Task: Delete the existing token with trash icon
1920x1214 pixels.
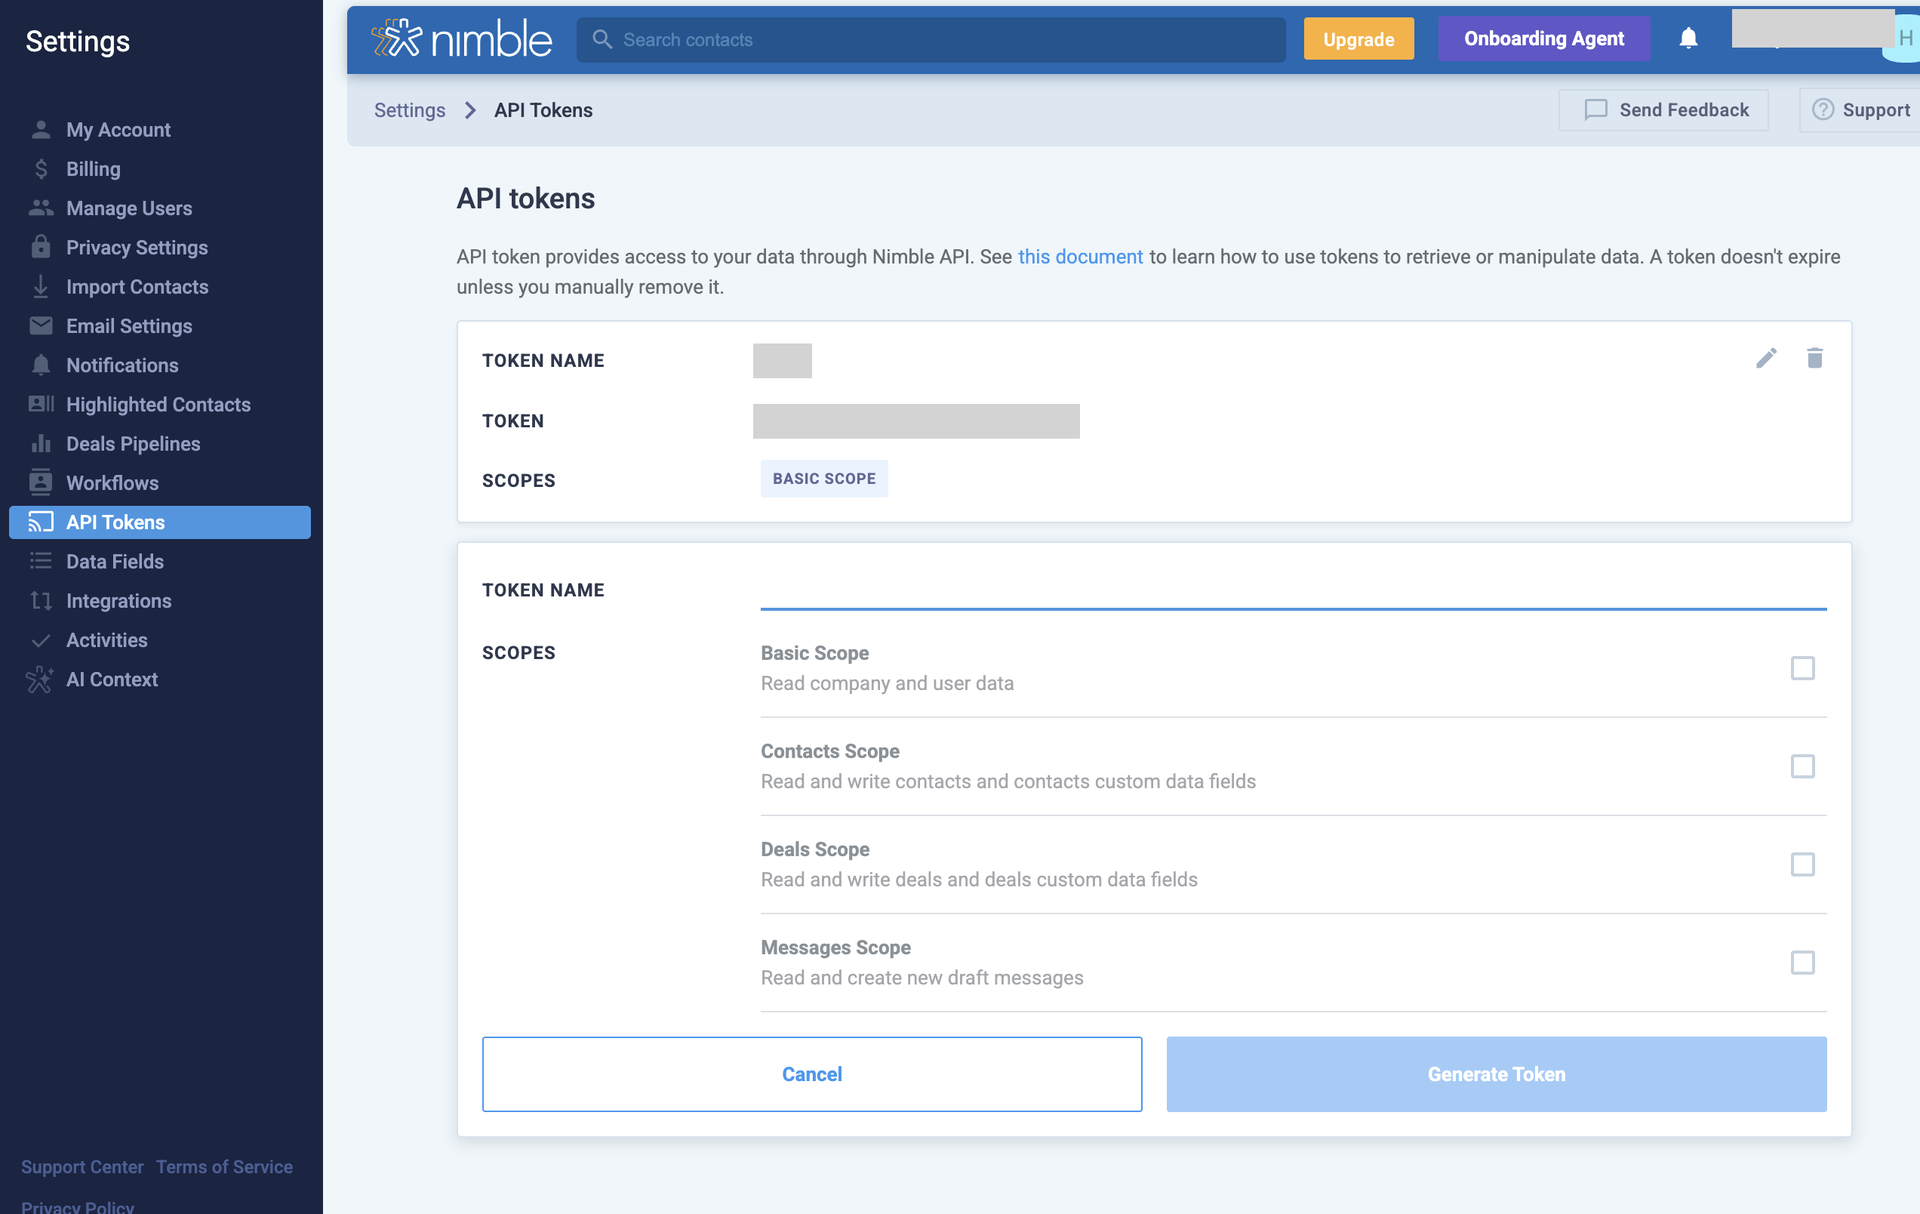Action: click(1815, 358)
